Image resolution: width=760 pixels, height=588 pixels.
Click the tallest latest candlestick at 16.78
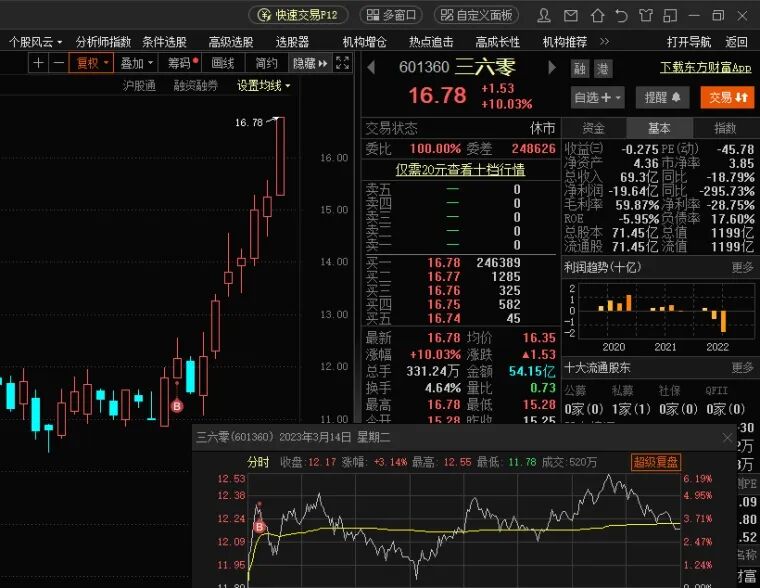tap(280, 156)
